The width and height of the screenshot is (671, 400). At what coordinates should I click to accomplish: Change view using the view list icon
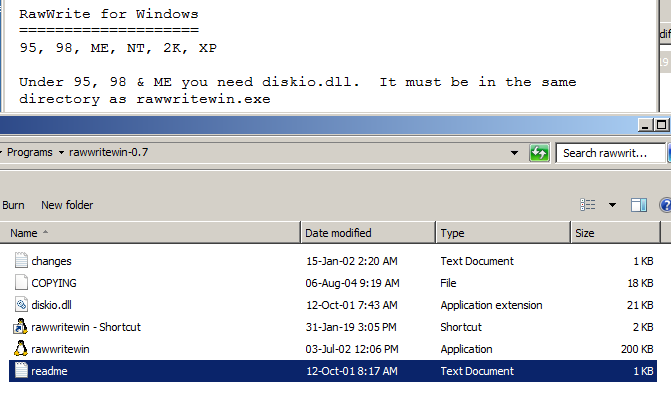588,205
